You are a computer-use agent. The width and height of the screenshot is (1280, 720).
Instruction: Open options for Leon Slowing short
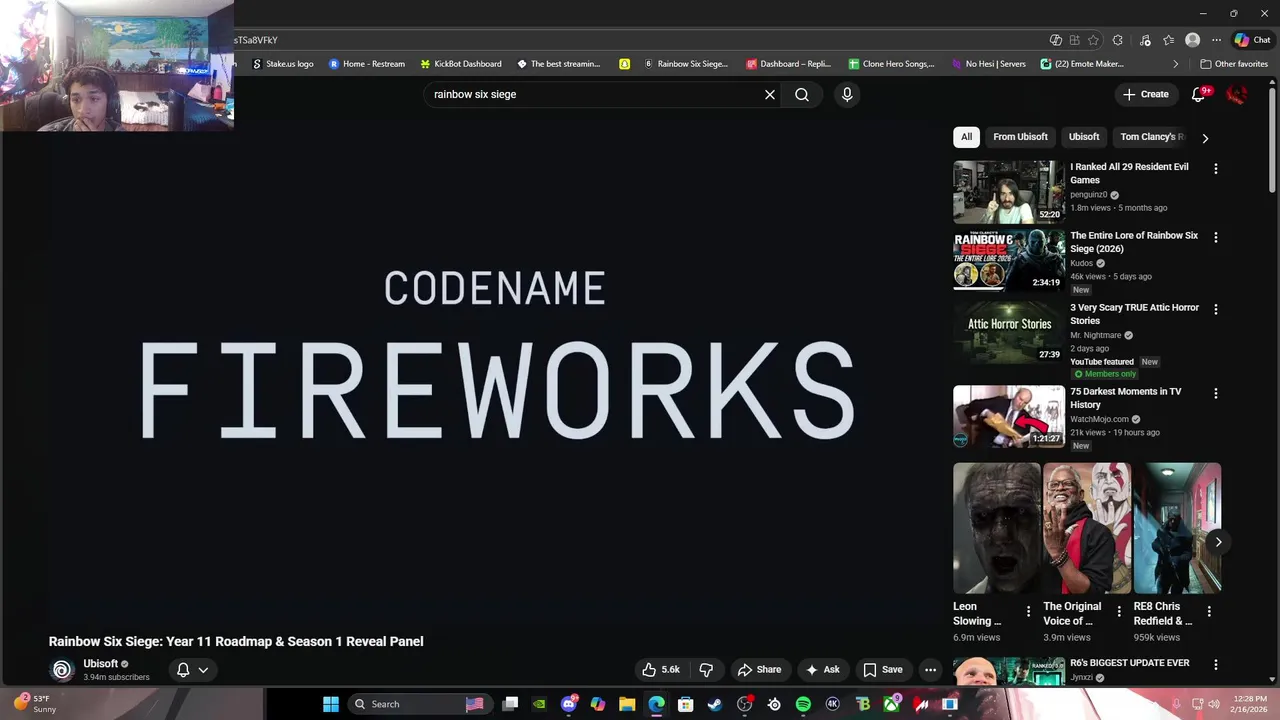click(1028, 611)
